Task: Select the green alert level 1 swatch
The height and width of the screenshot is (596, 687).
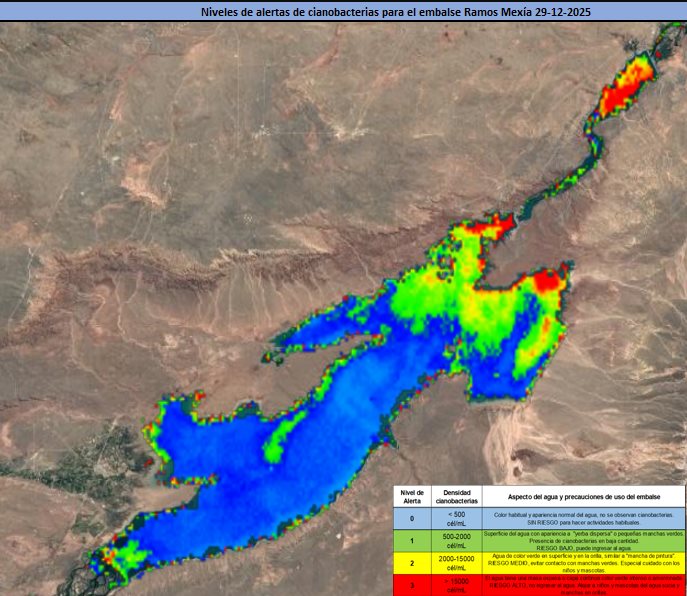Action: tap(412, 541)
